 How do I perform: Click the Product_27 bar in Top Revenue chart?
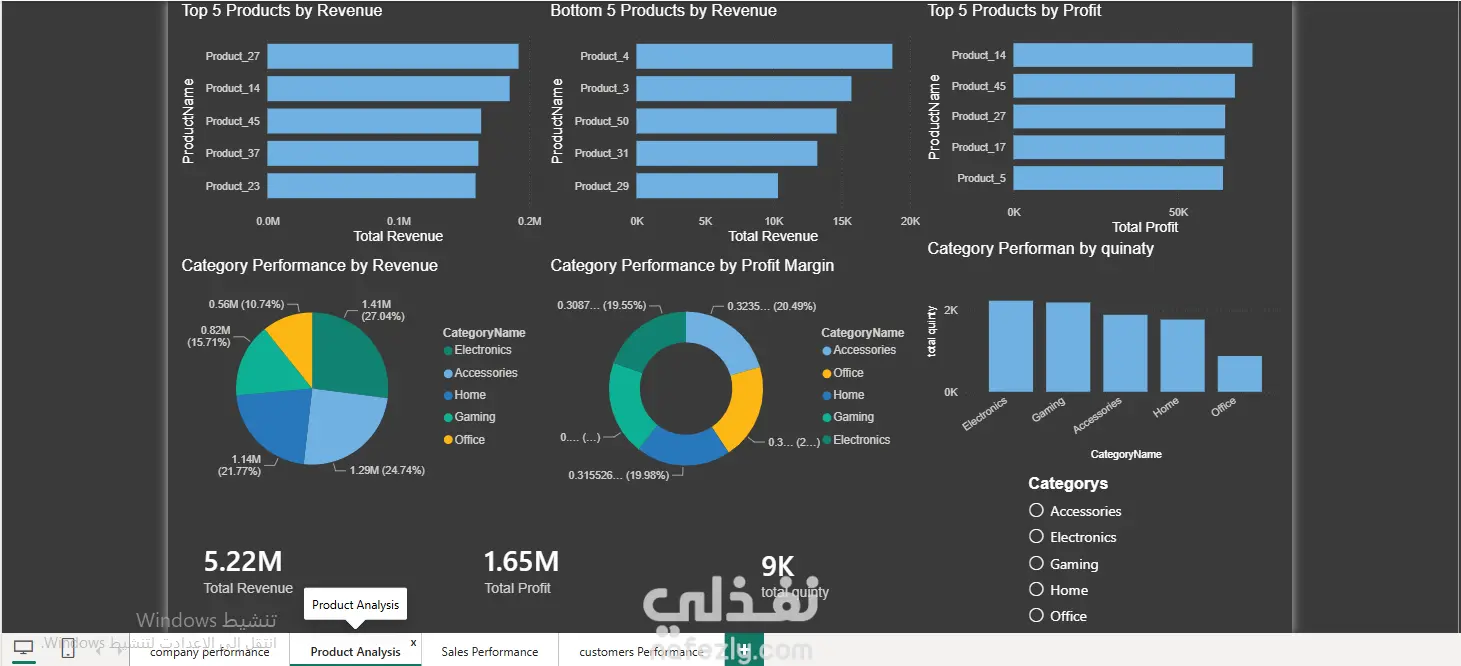393,56
